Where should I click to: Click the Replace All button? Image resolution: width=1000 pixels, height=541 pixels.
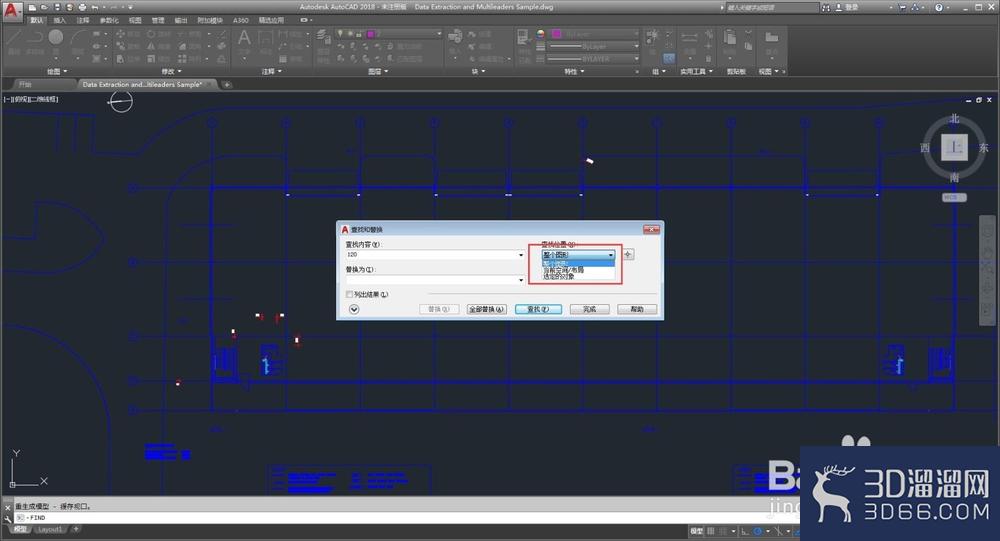487,309
